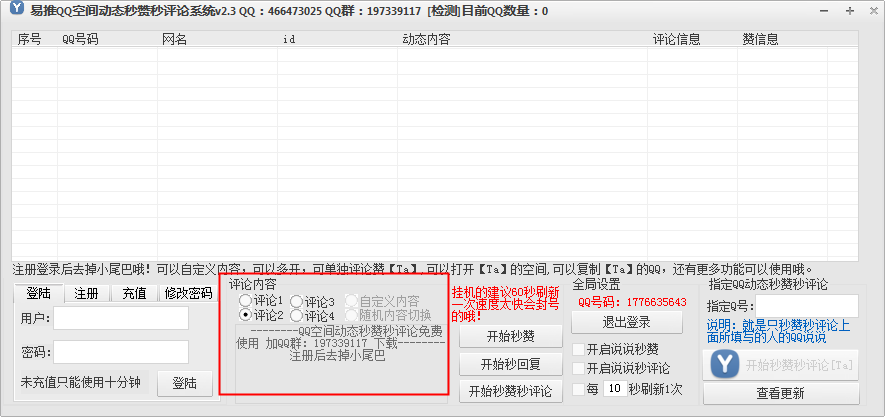
Task: Focus the 用户 username input field
Action: [121, 318]
